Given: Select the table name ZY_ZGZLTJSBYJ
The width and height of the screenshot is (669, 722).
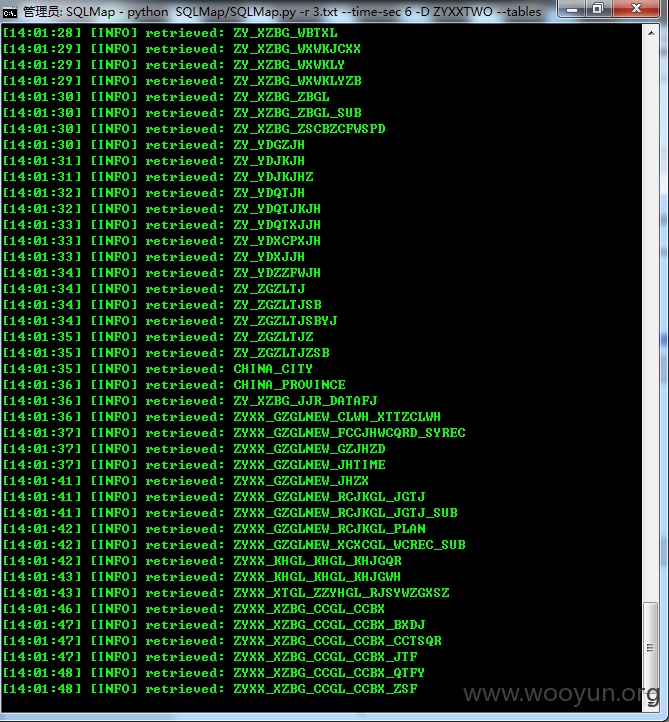Looking at the screenshot, I should 285,321.
